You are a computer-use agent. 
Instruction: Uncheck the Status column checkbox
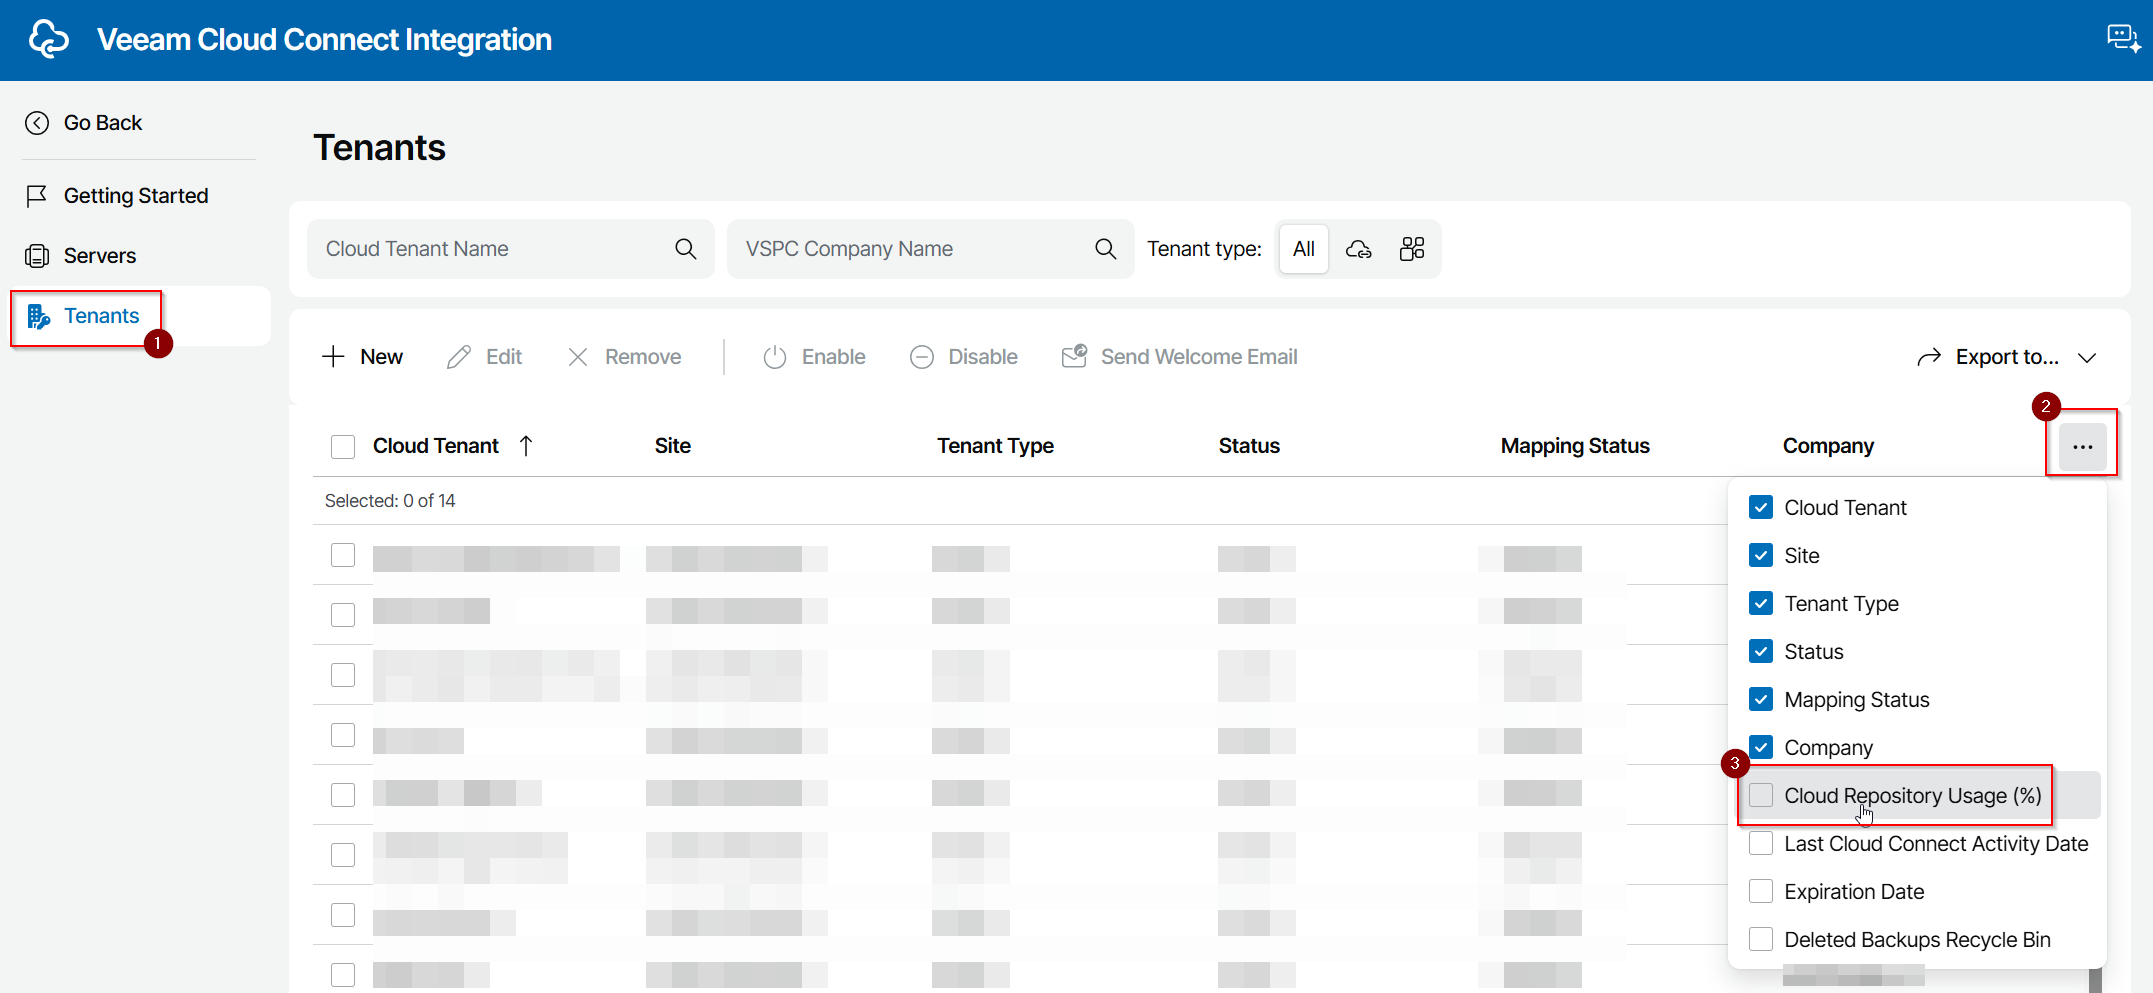click(x=1761, y=652)
